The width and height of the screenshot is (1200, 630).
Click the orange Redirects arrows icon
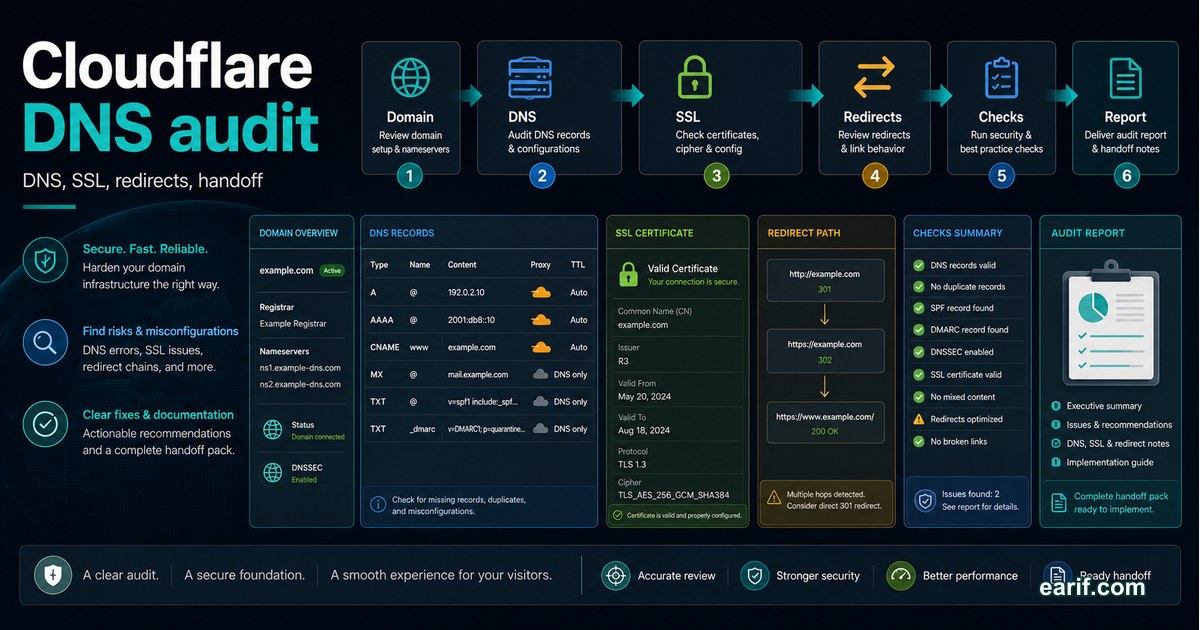[872, 78]
